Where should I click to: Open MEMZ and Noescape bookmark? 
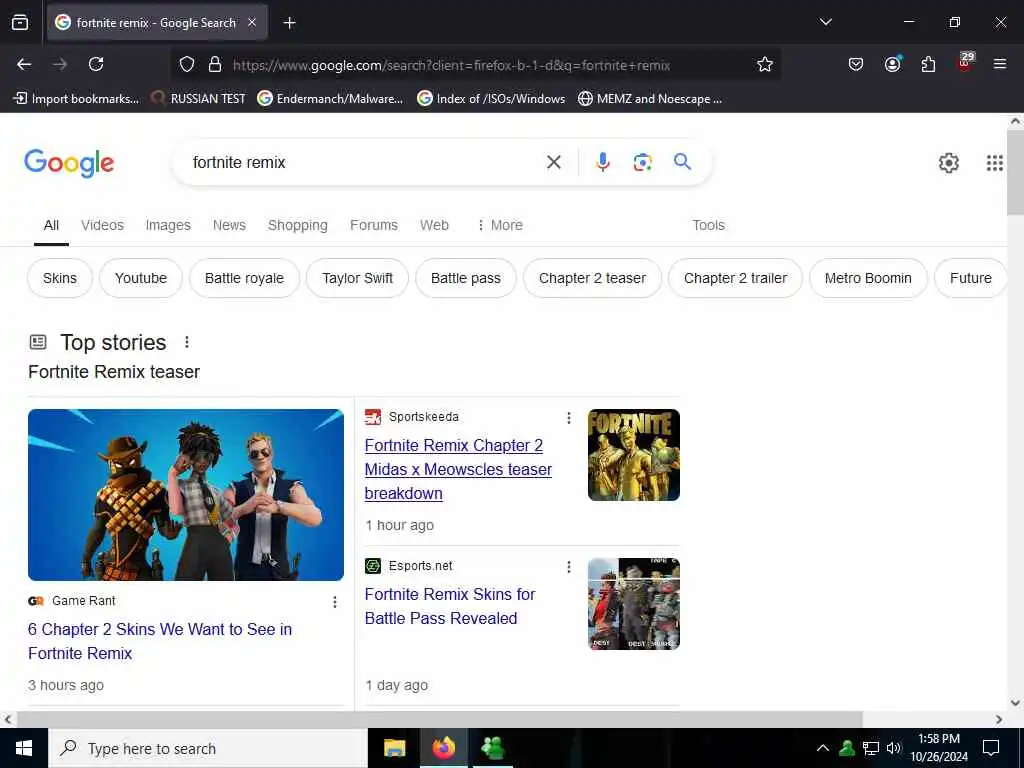point(650,99)
